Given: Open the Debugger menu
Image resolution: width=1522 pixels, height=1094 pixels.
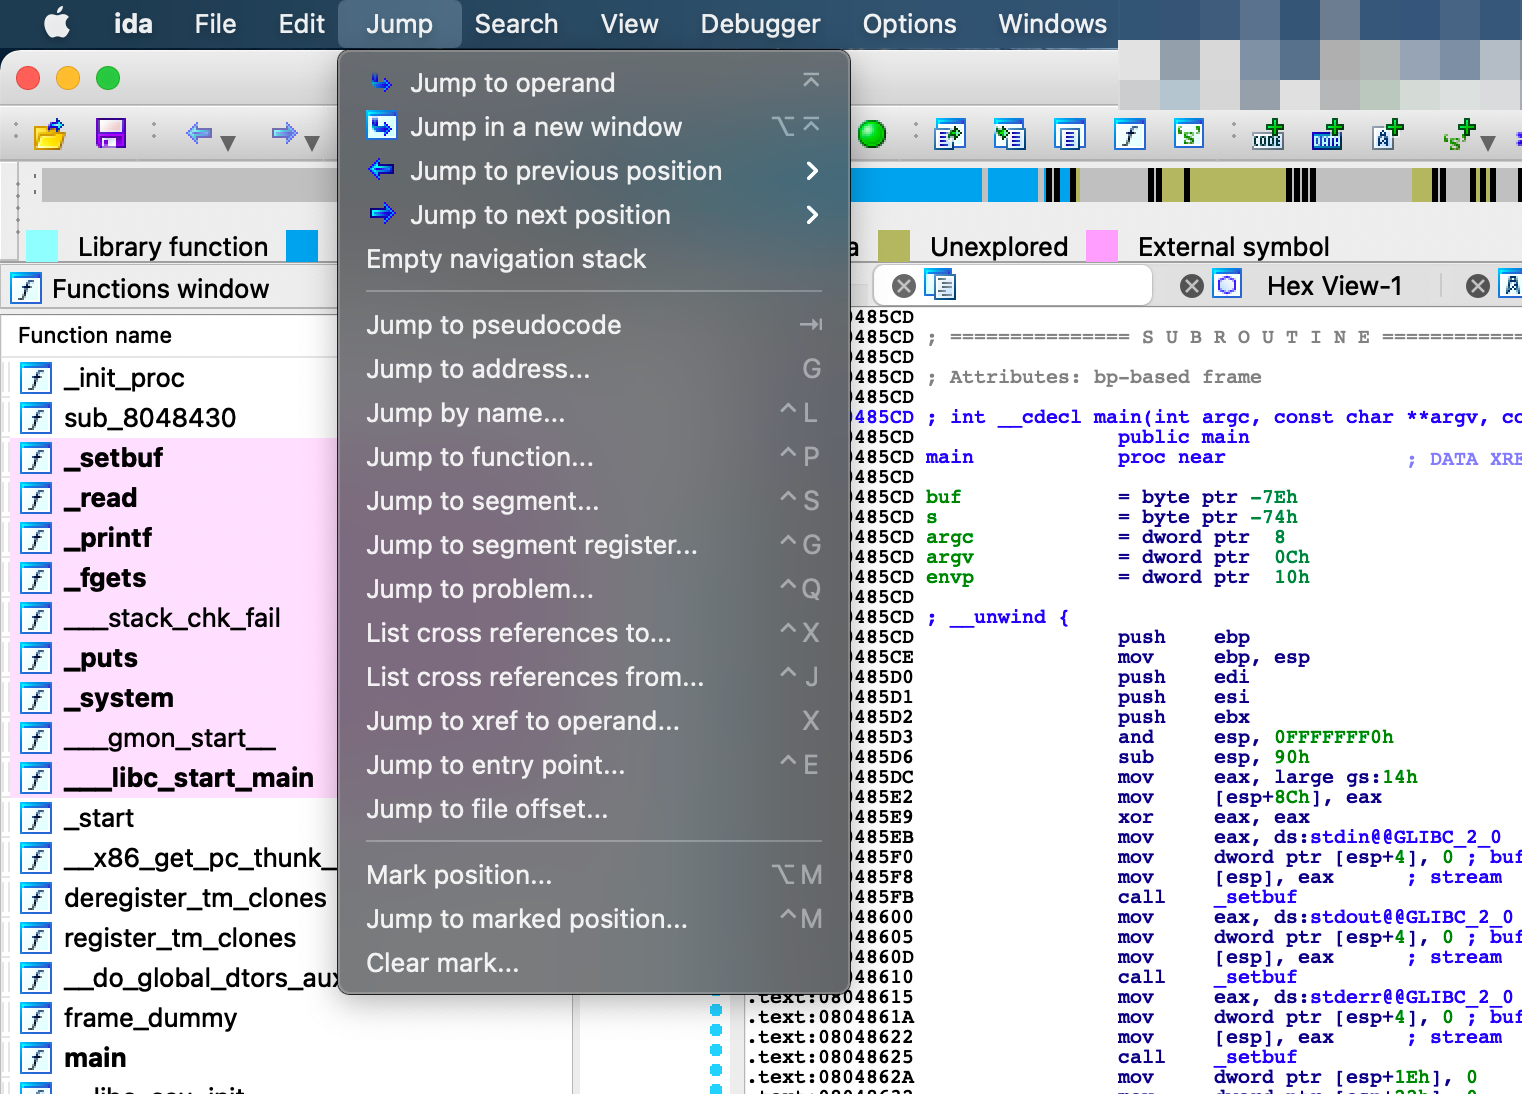Looking at the screenshot, I should point(760,24).
